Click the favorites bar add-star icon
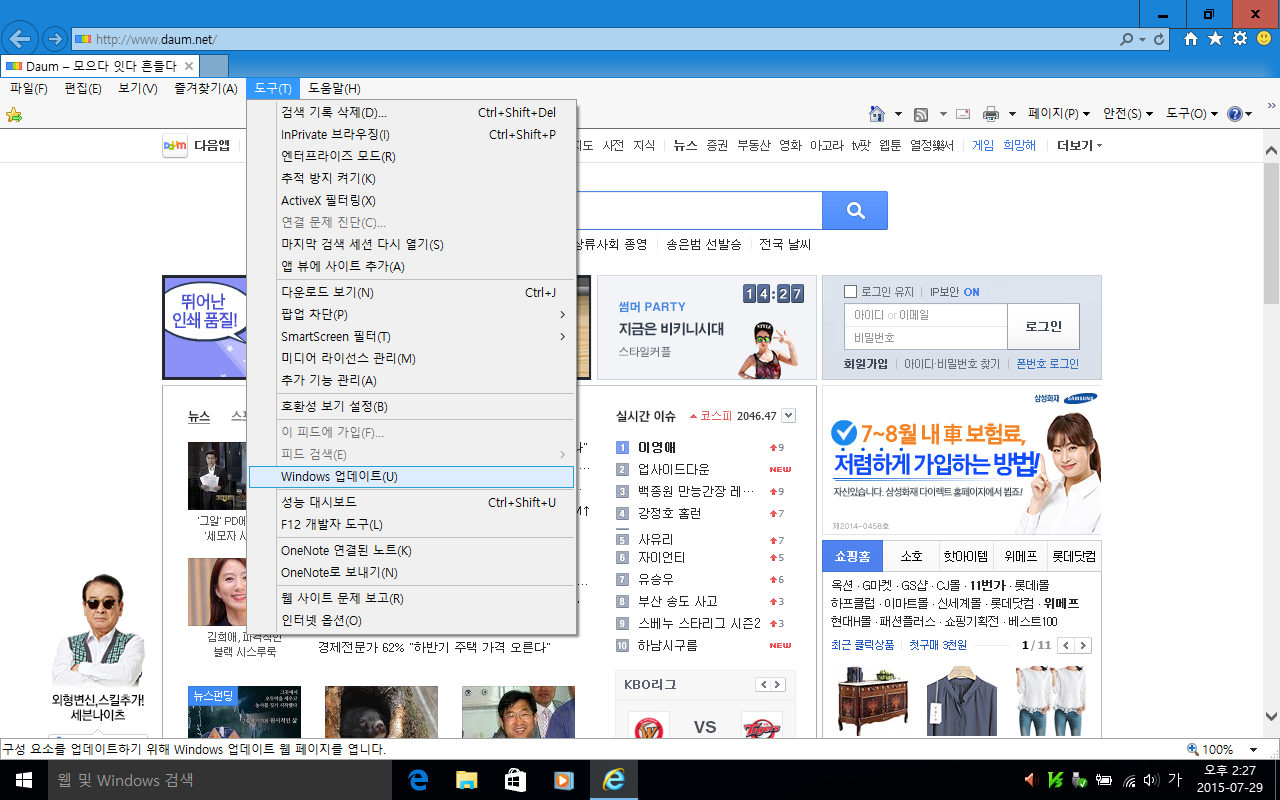The width and height of the screenshot is (1280, 800). click(x=14, y=114)
